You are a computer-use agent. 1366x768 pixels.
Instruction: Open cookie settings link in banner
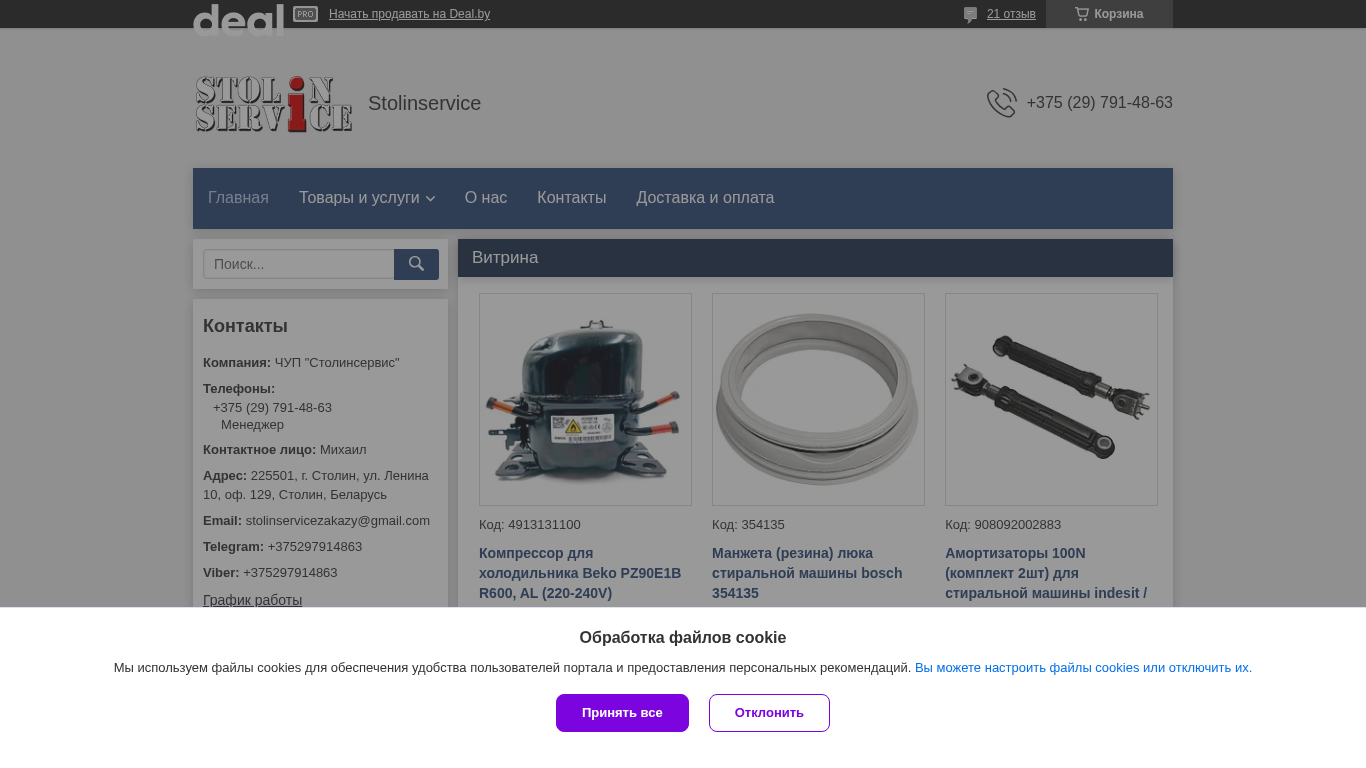[1083, 668]
